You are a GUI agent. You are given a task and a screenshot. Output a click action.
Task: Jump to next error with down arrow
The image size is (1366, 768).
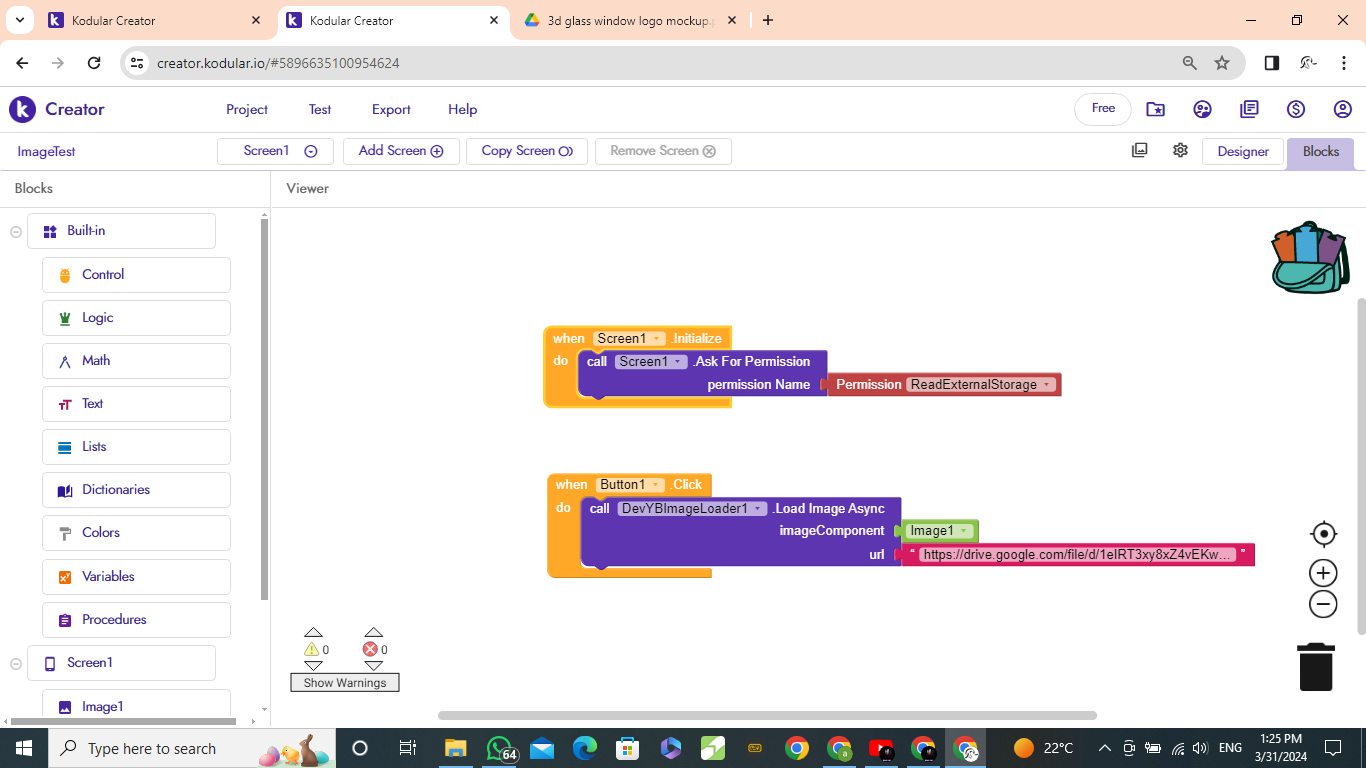tap(373, 666)
